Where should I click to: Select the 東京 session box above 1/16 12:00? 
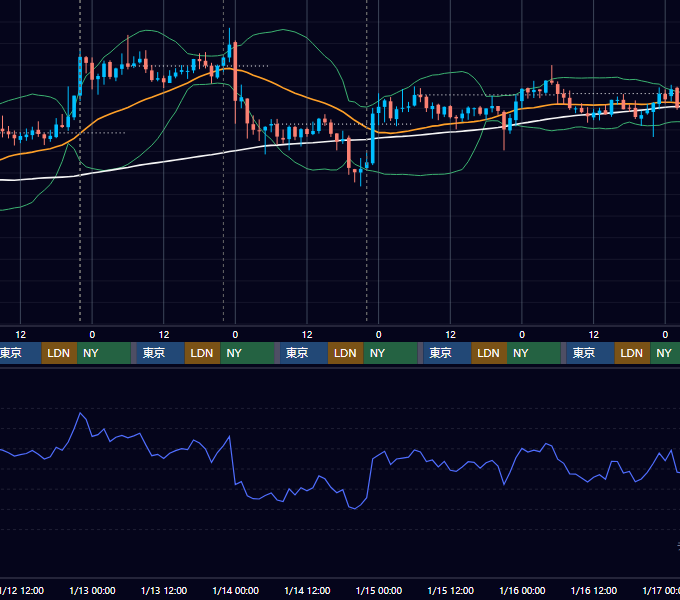click(x=590, y=353)
